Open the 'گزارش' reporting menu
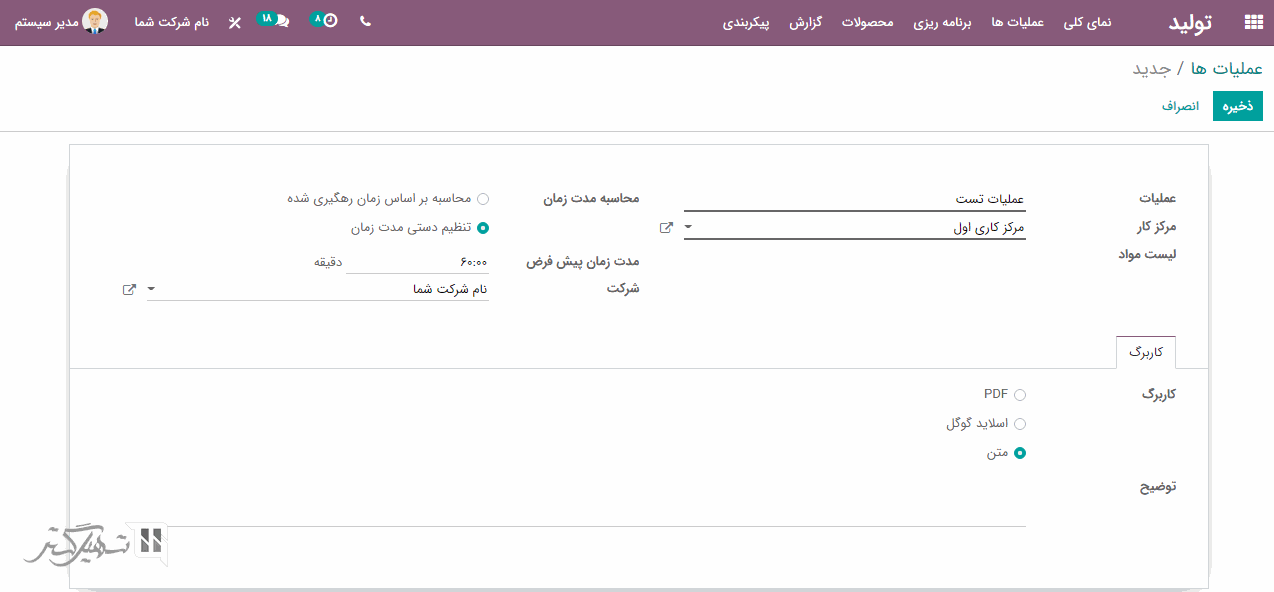The width and height of the screenshot is (1274, 592). click(x=805, y=22)
